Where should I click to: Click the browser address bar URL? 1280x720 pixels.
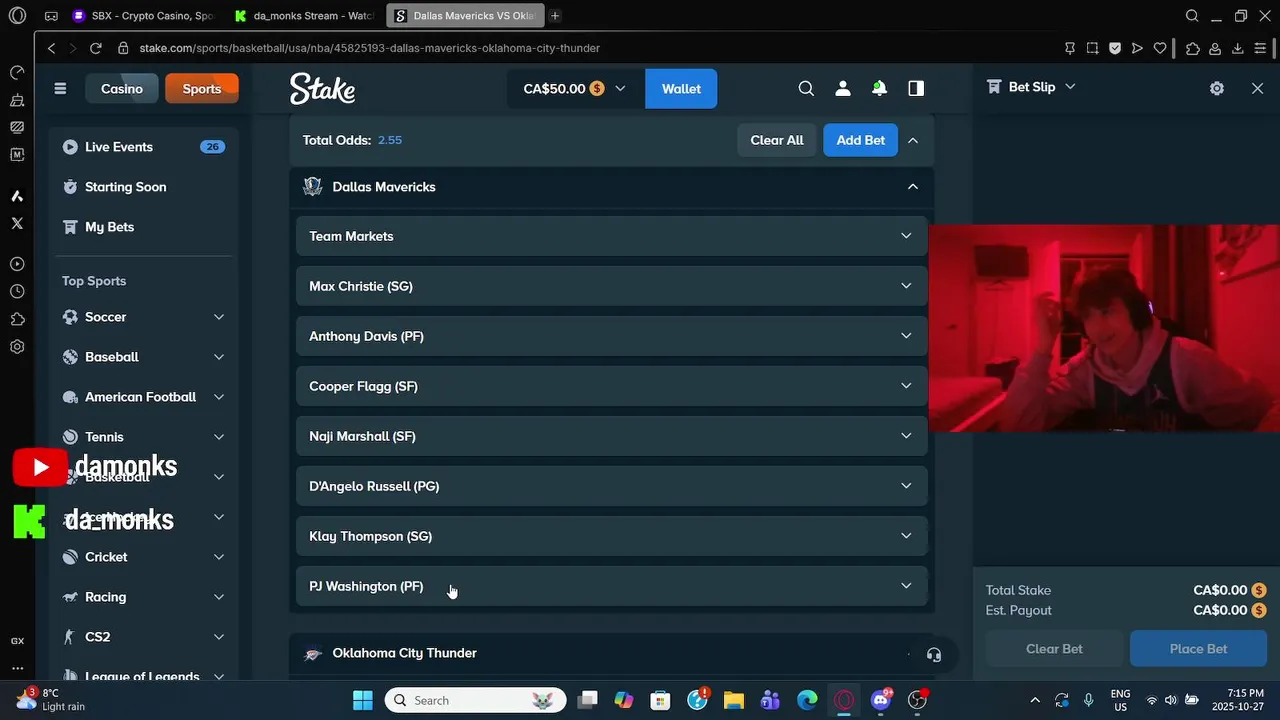tap(370, 48)
